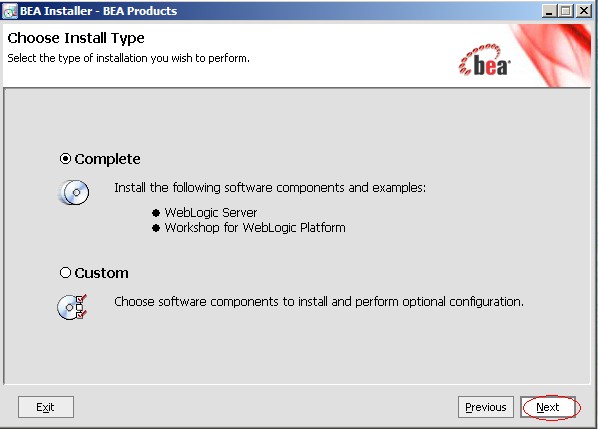Click the Workshop for WebLogic Platform text
The image size is (598, 429).
coord(255,228)
